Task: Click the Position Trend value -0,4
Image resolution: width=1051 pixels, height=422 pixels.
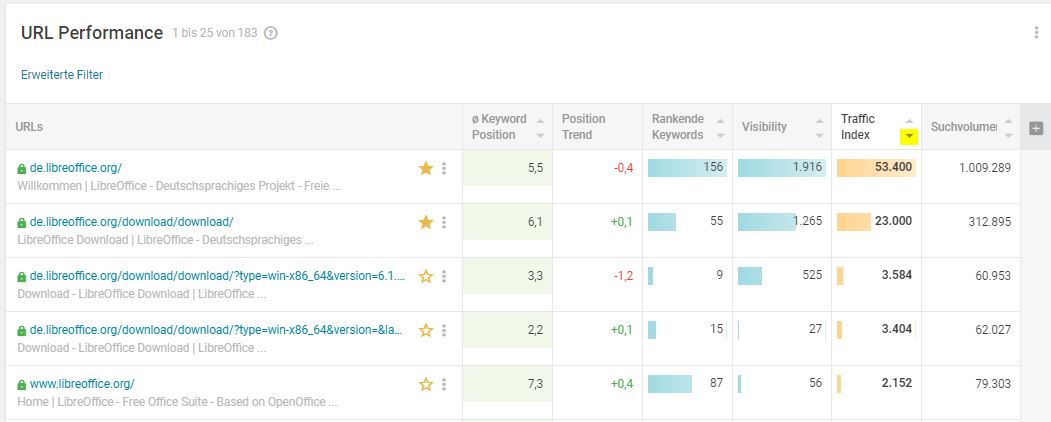Action: [x=623, y=167]
